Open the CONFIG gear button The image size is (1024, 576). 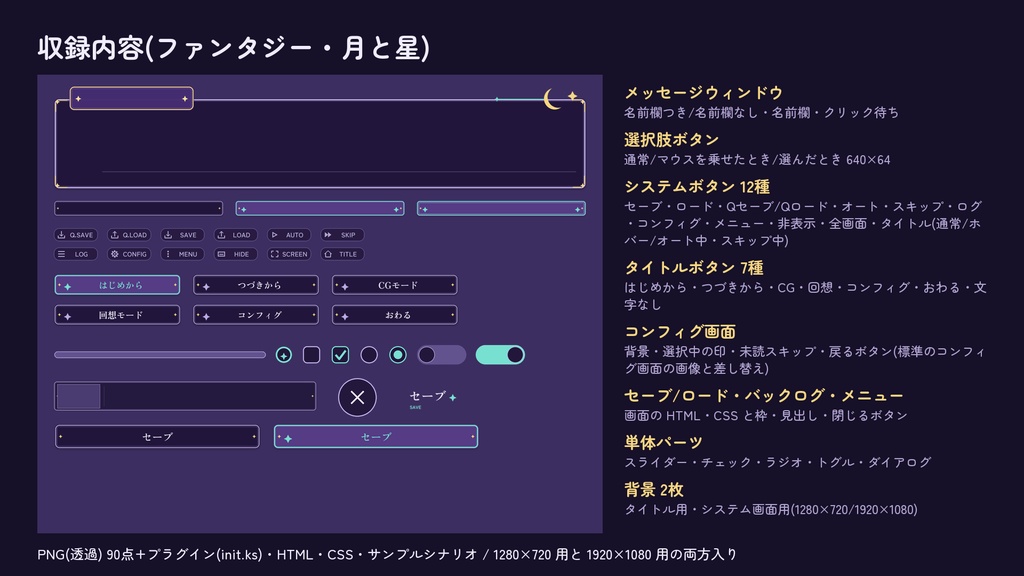click(129, 254)
